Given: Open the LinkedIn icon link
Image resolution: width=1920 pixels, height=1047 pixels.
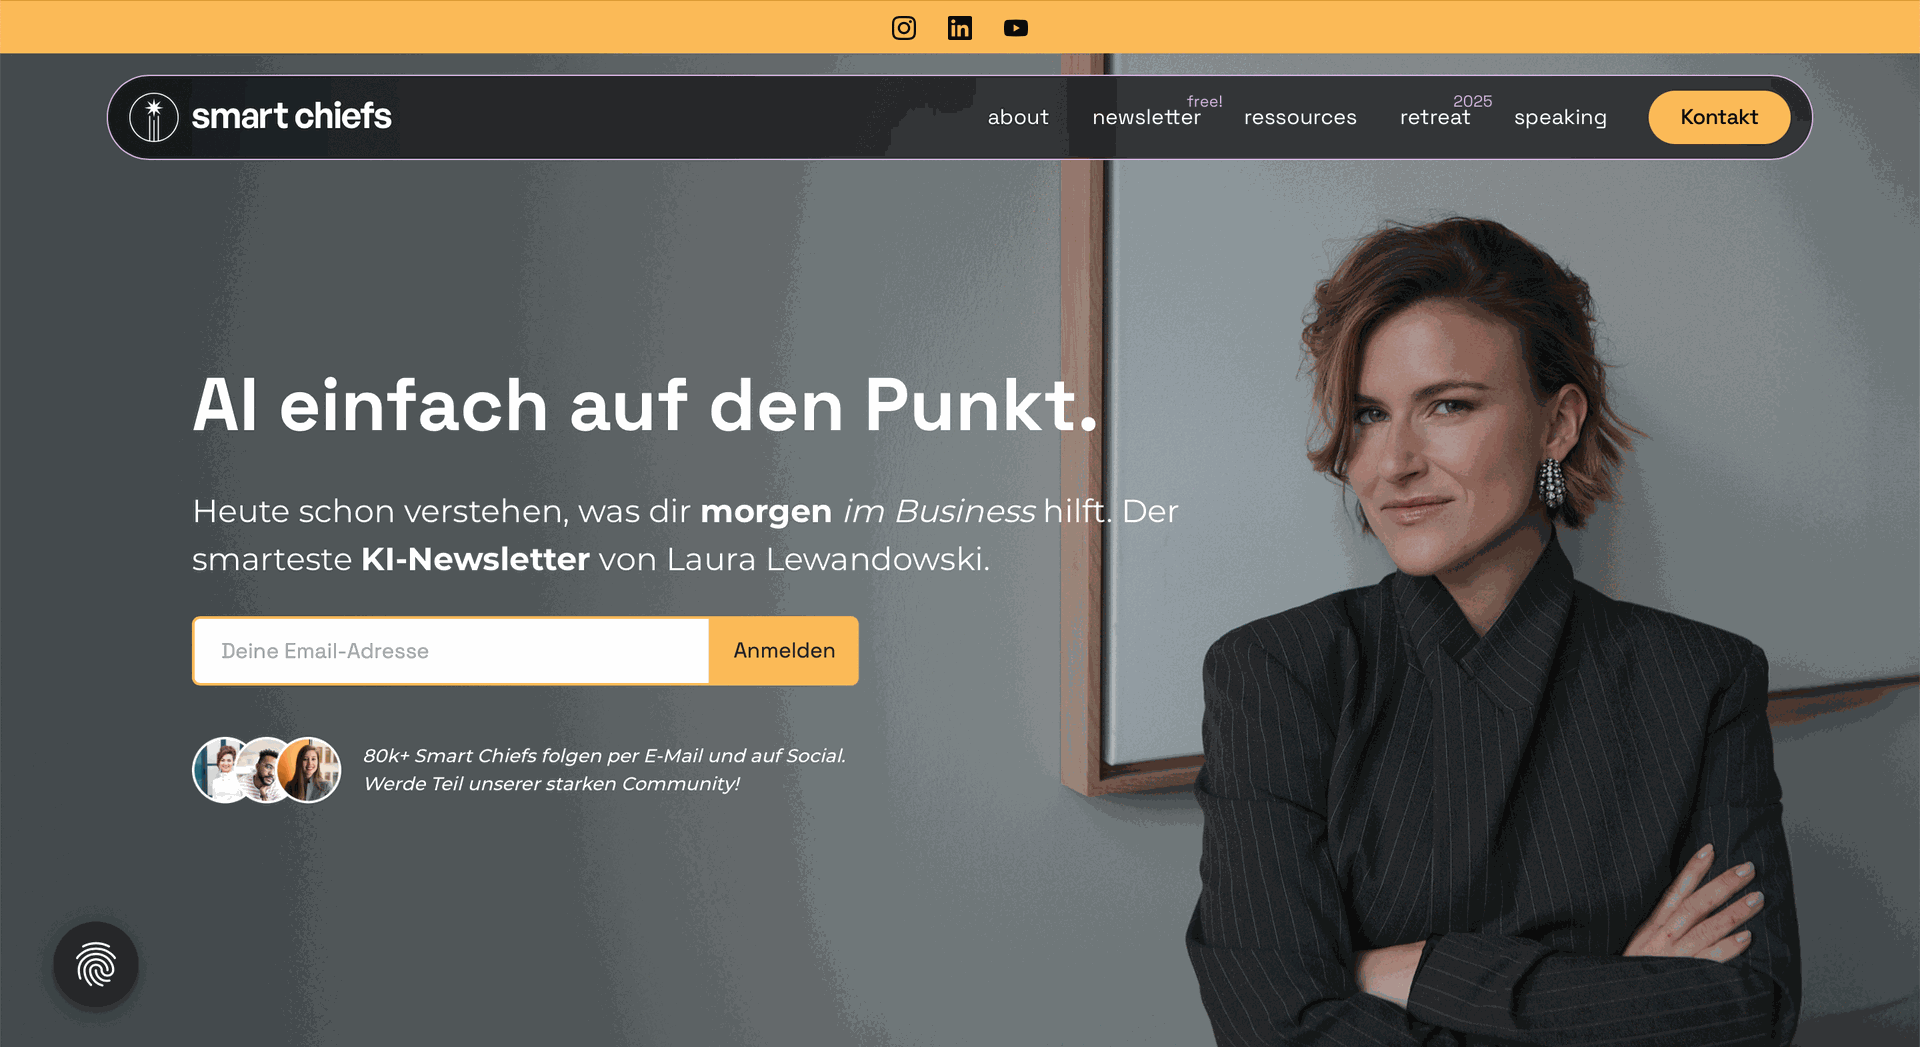Looking at the screenshot, I should pyautogui.click(x=960, y=28).
